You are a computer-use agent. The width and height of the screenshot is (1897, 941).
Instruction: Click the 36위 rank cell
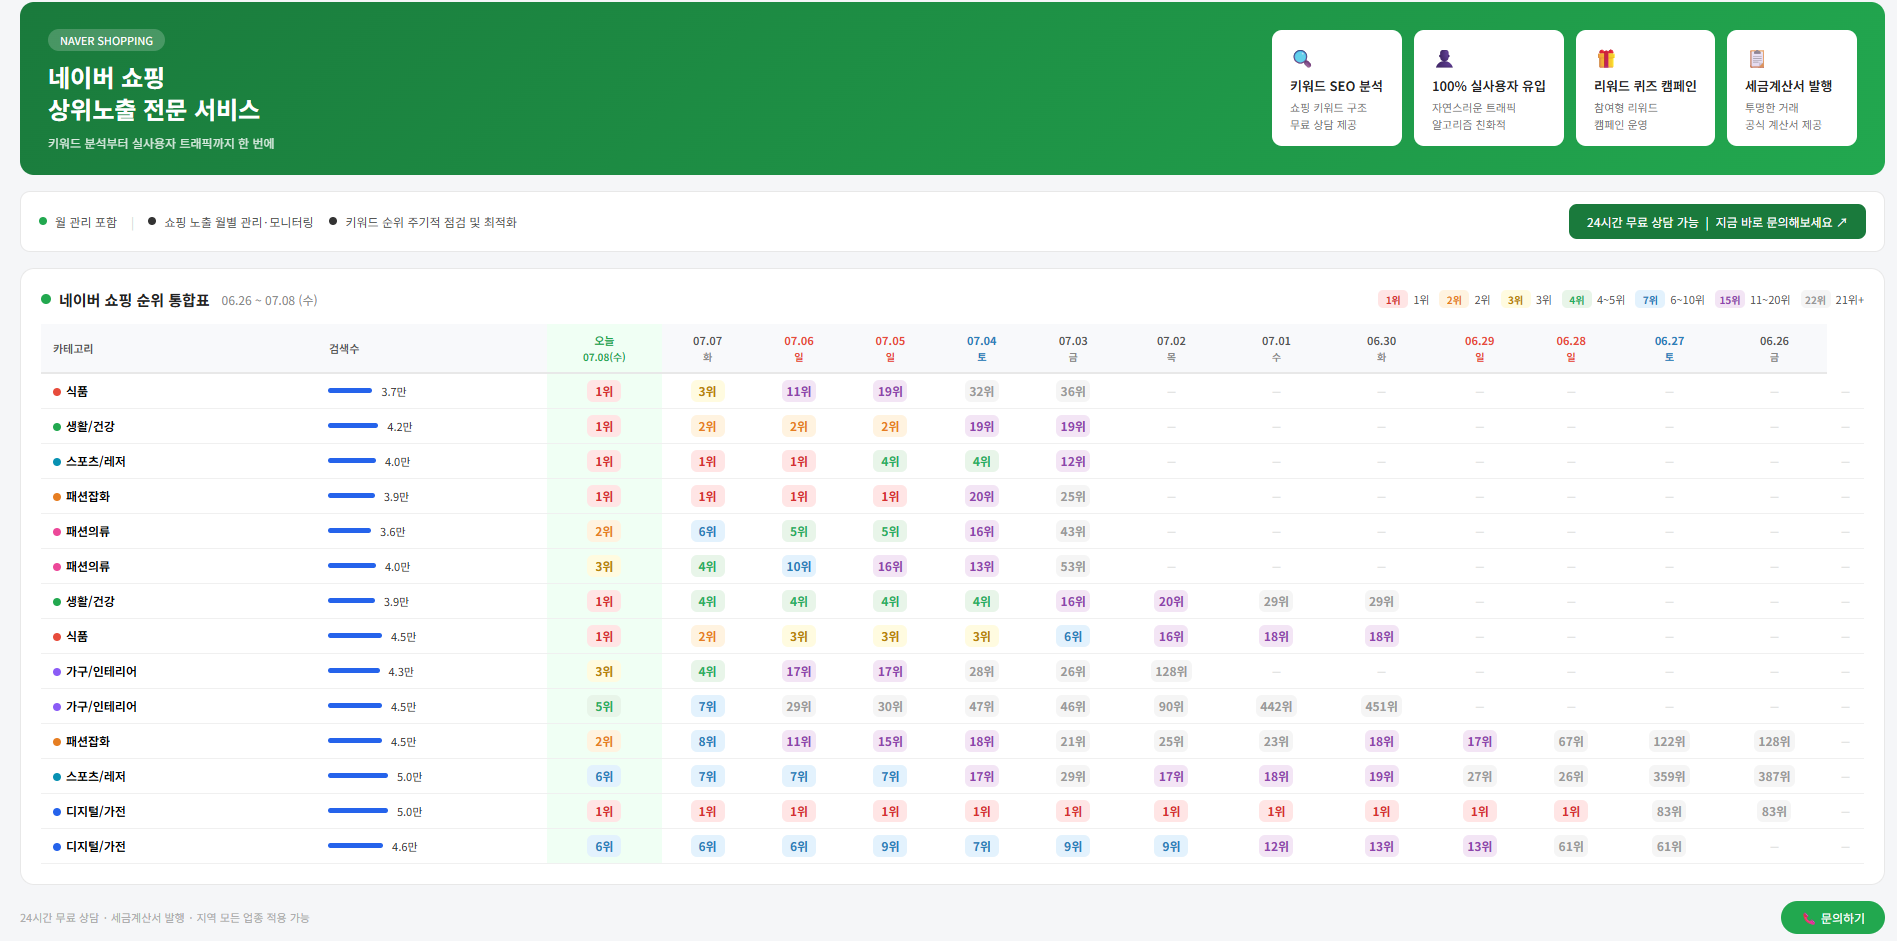point(1073,391)
